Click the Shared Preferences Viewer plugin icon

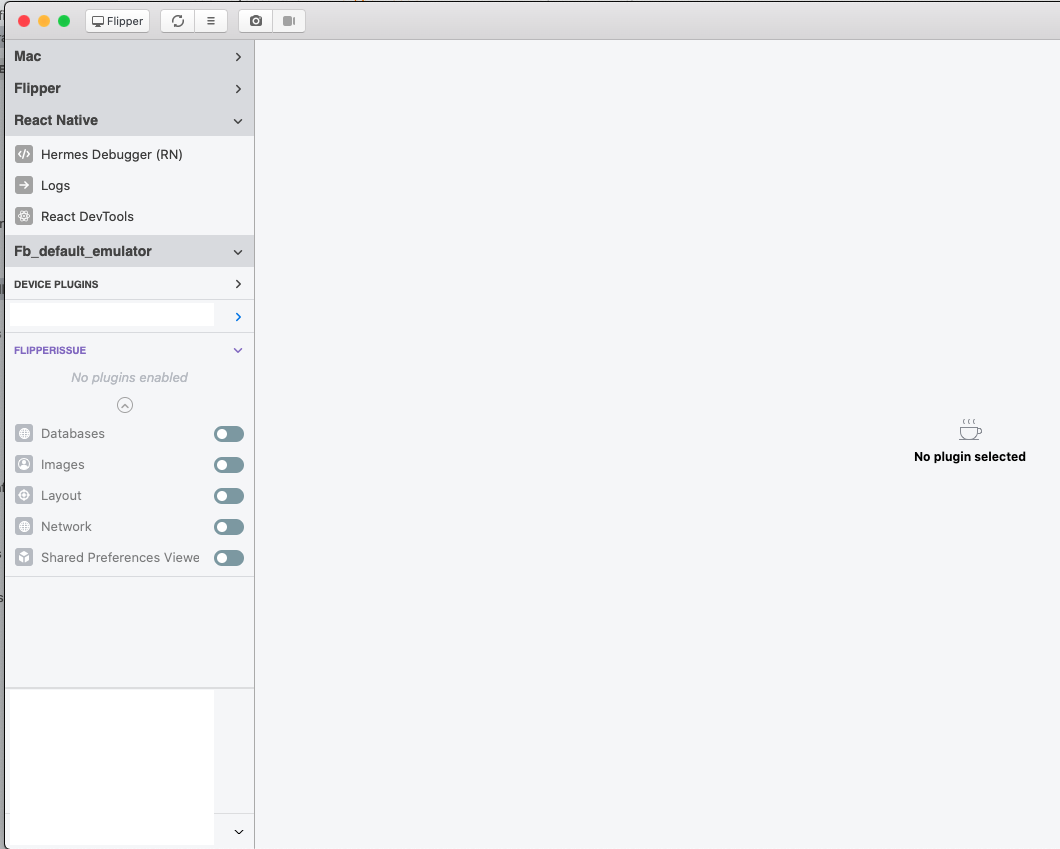point(23,557)
